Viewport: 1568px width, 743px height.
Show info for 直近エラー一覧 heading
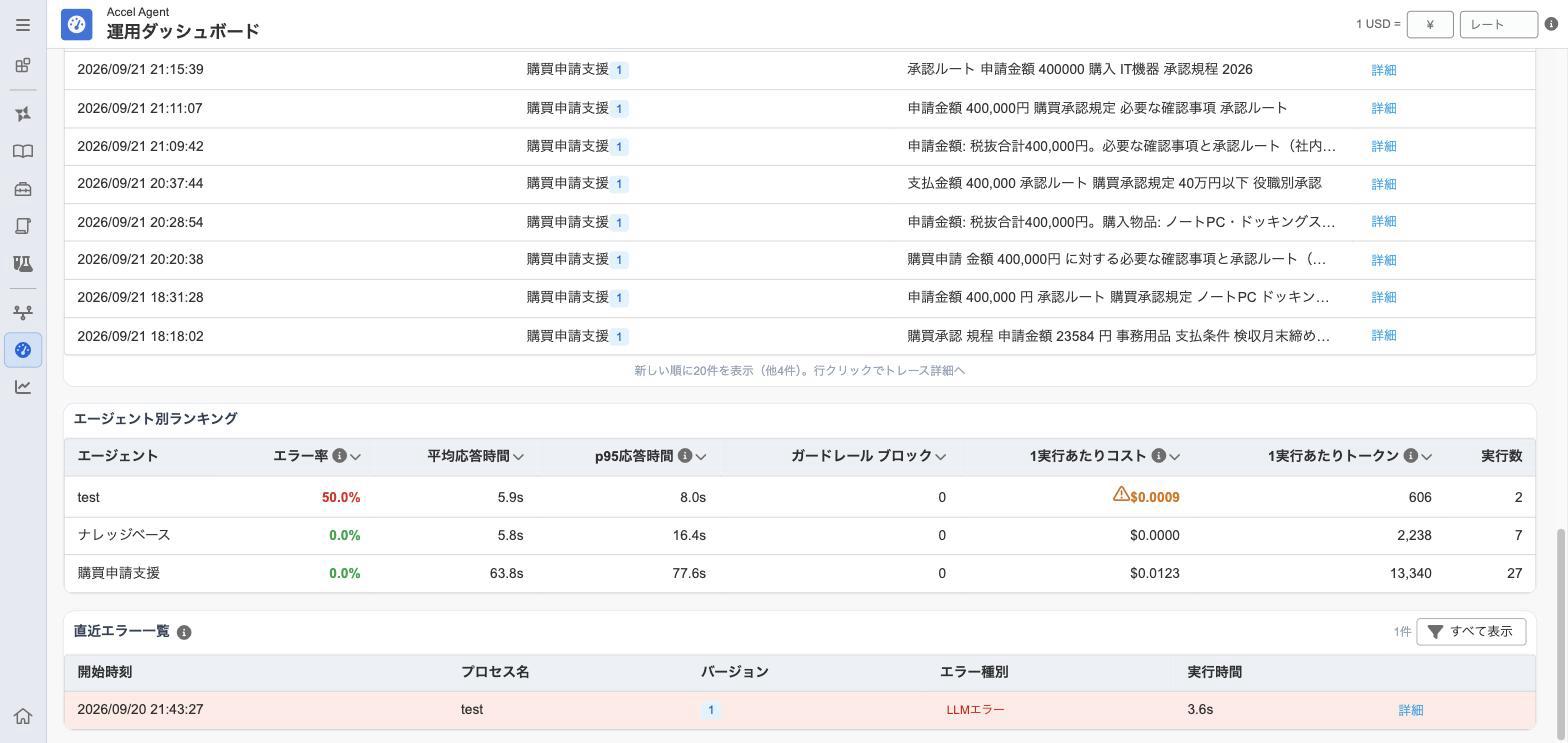pos(184,632)
